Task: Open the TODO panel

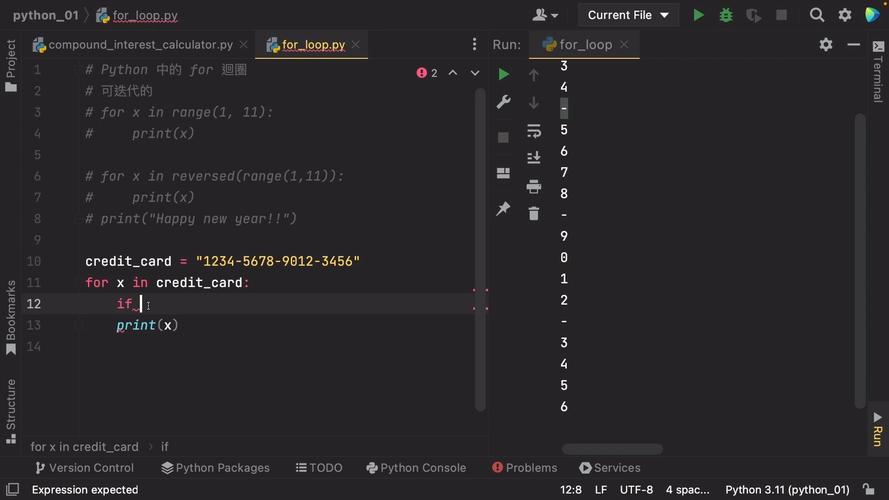Action: (319, 468)
